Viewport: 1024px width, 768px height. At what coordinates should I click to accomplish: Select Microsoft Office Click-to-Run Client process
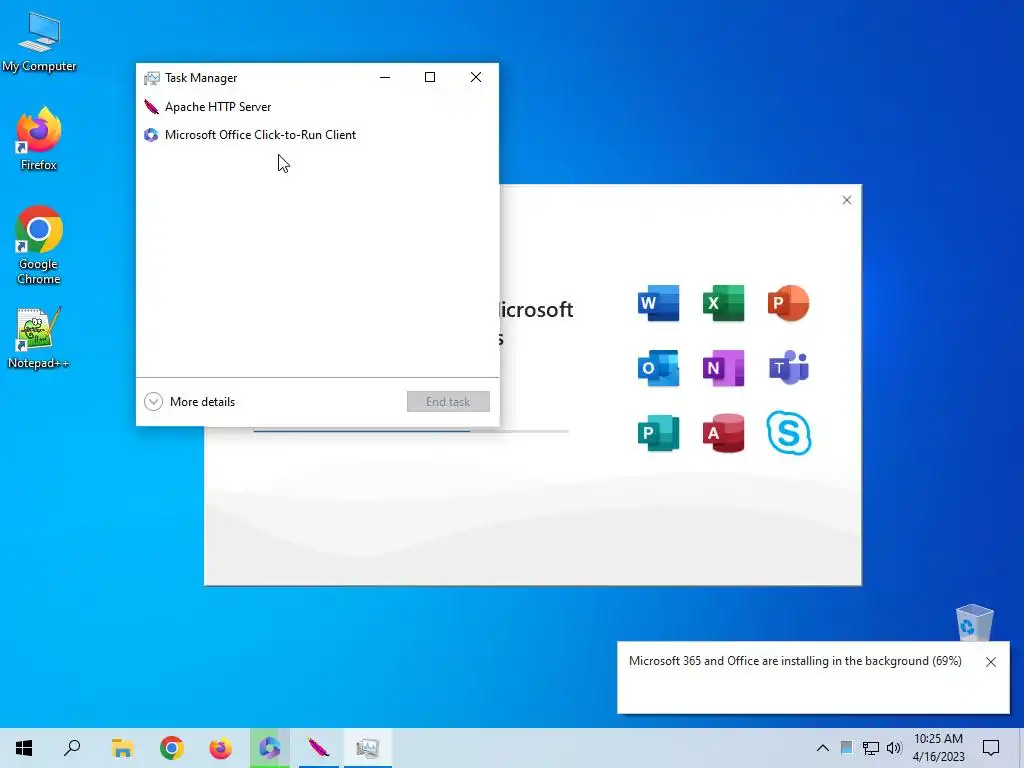tap(317, 135)
